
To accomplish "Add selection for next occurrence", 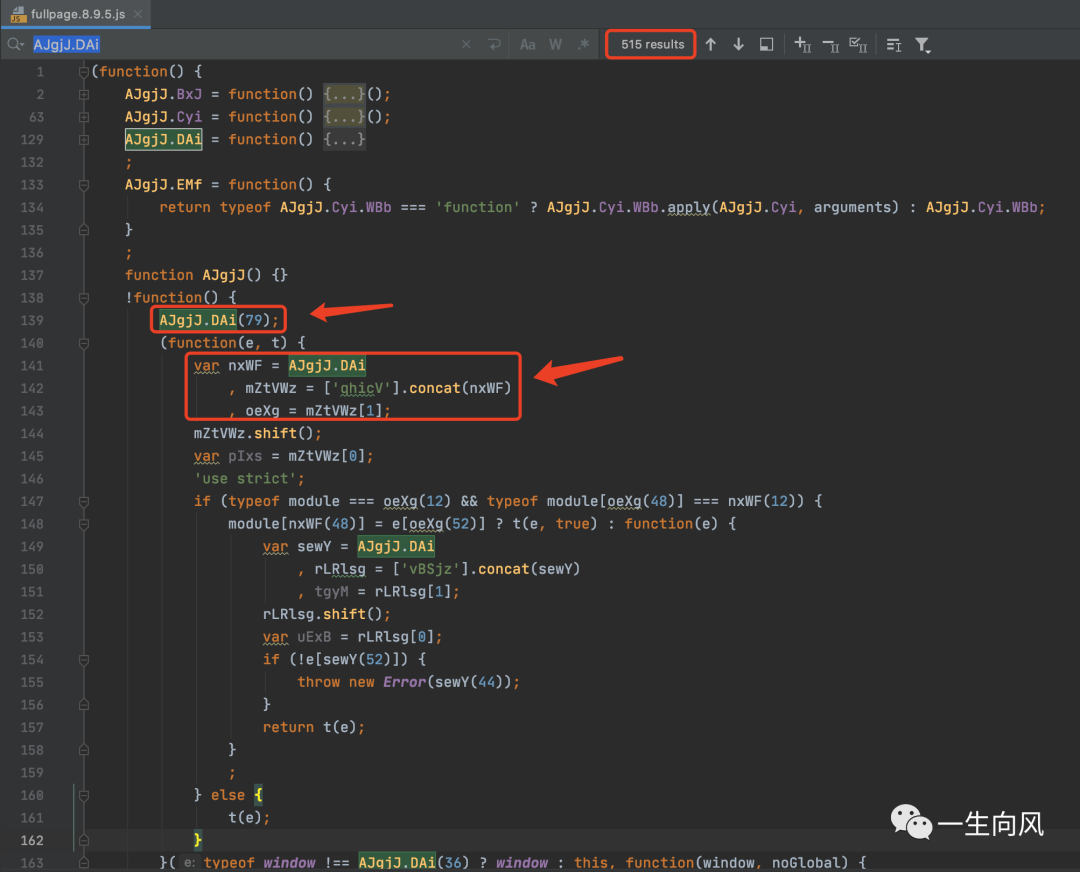I will tap(802, 45).
